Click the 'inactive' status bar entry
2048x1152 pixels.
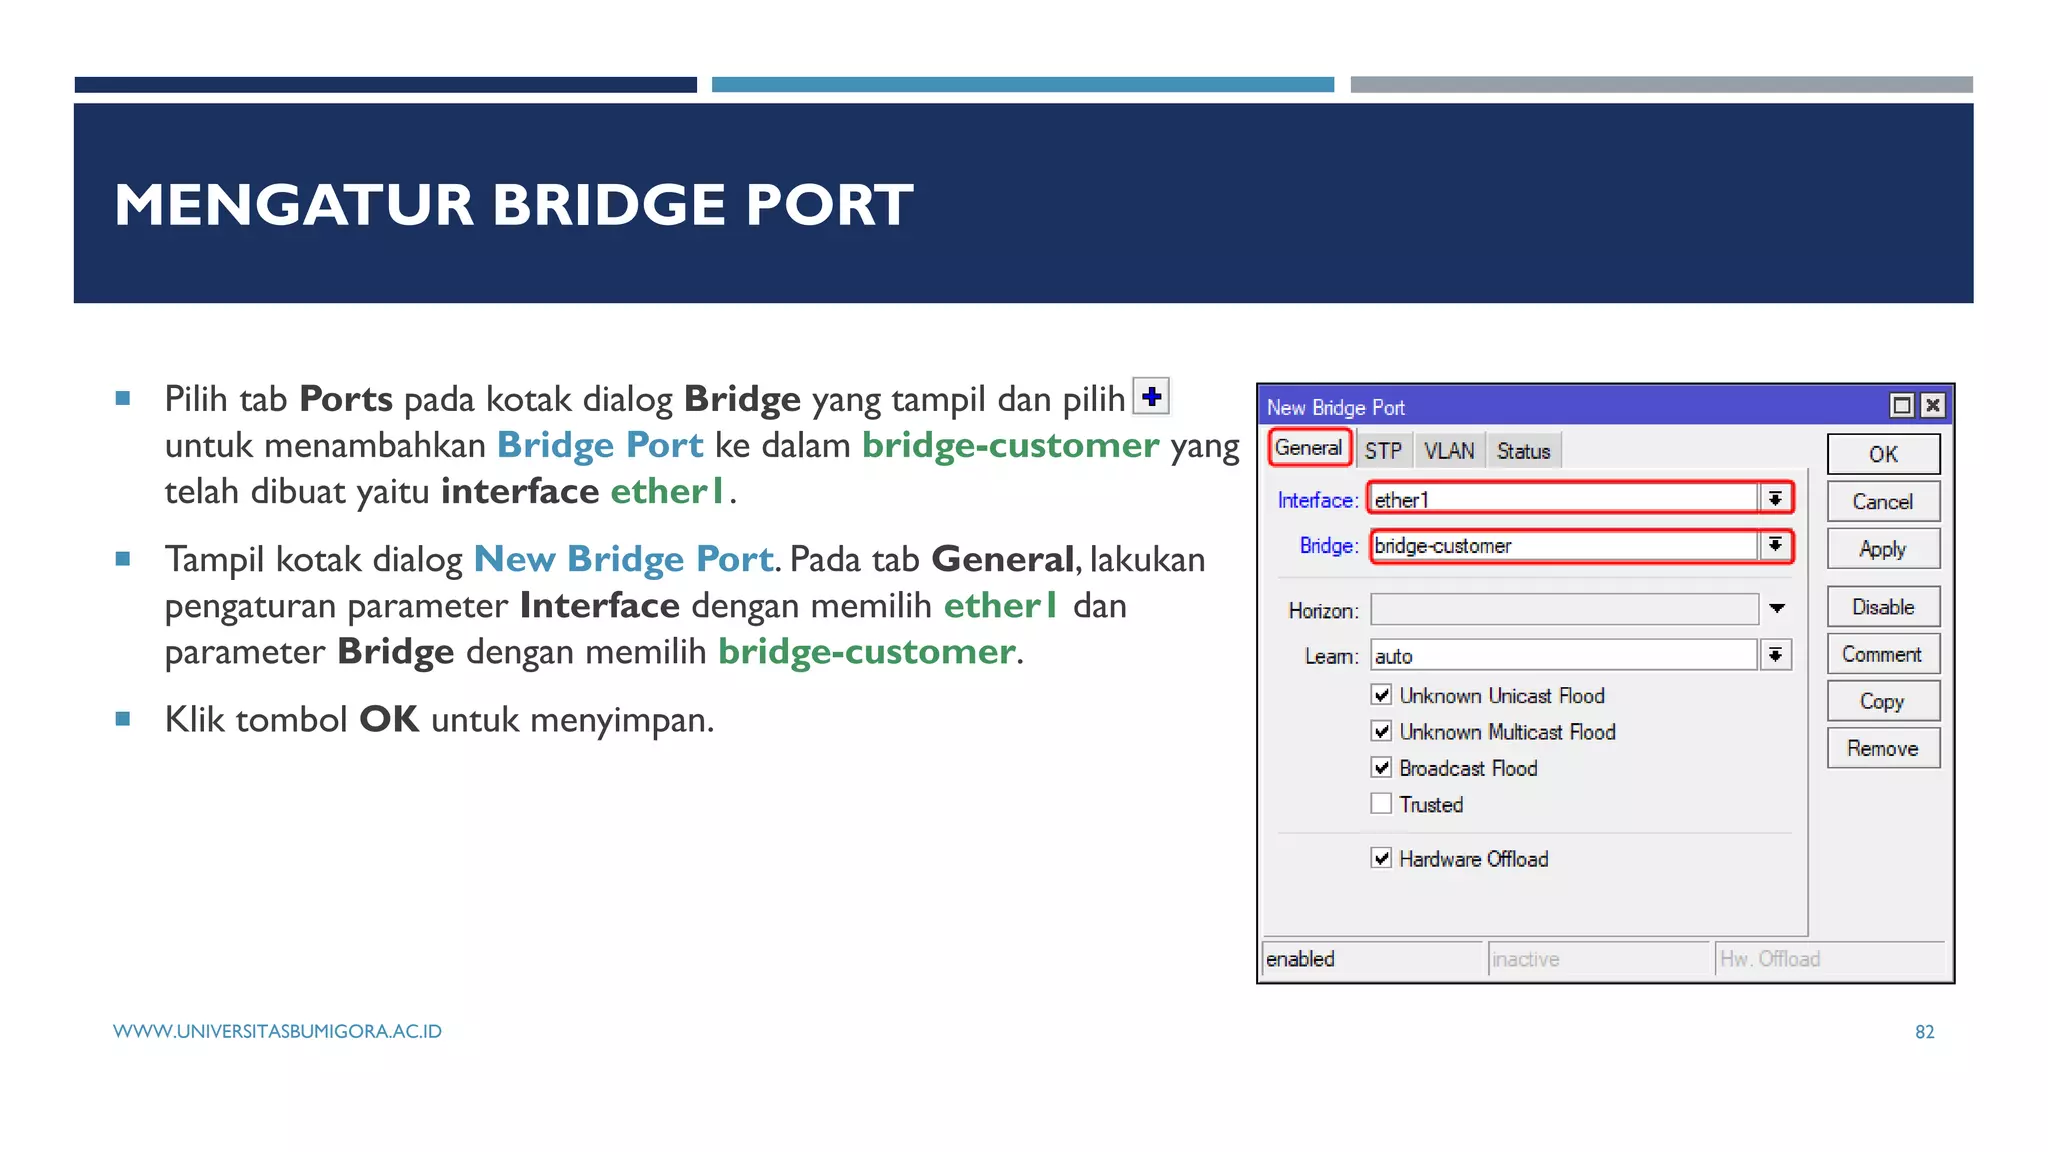[1598, 958]
